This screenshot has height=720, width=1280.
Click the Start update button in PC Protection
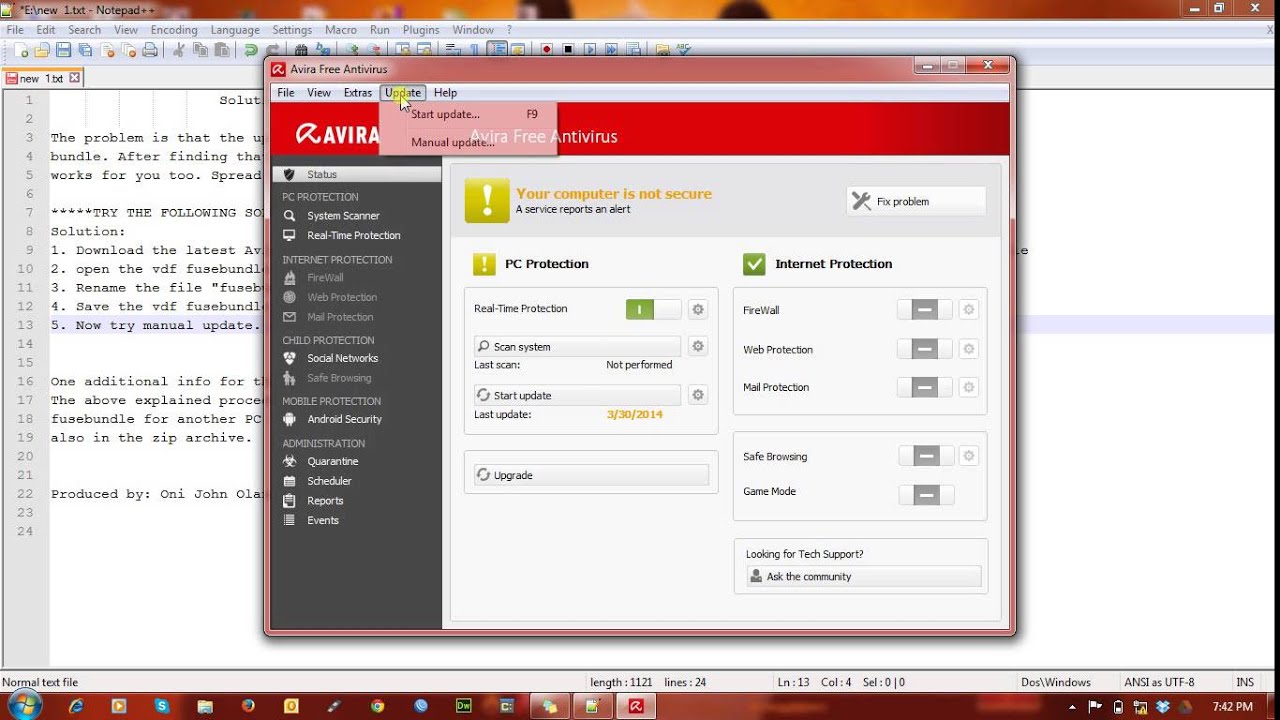tap(577, 395)
